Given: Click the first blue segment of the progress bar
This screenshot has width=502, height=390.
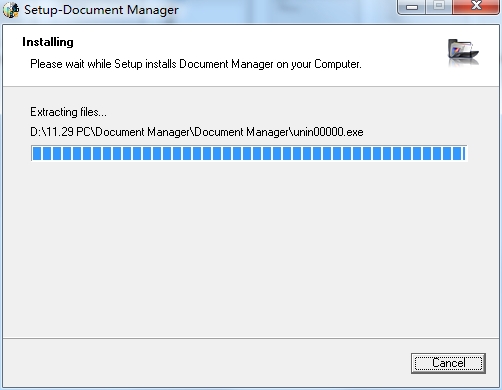Looking at the screenshot, I should [37, 153].
